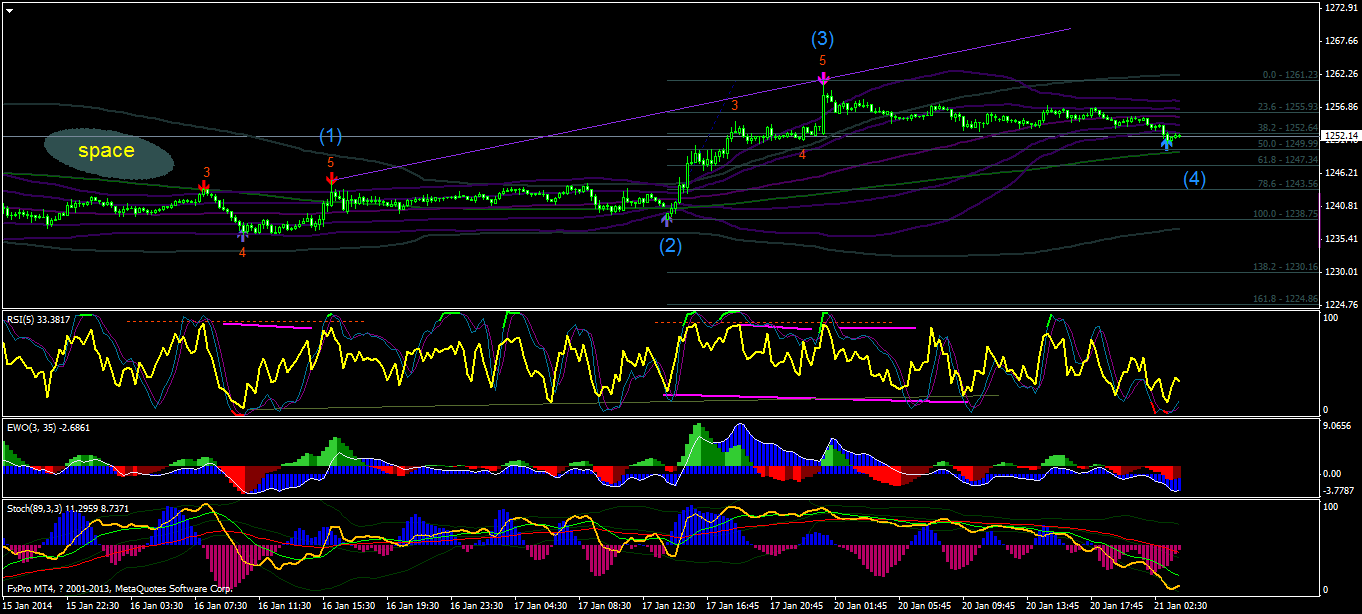
Task: Select the purple up arrow above red 4
Action: [x=243, y=235]
